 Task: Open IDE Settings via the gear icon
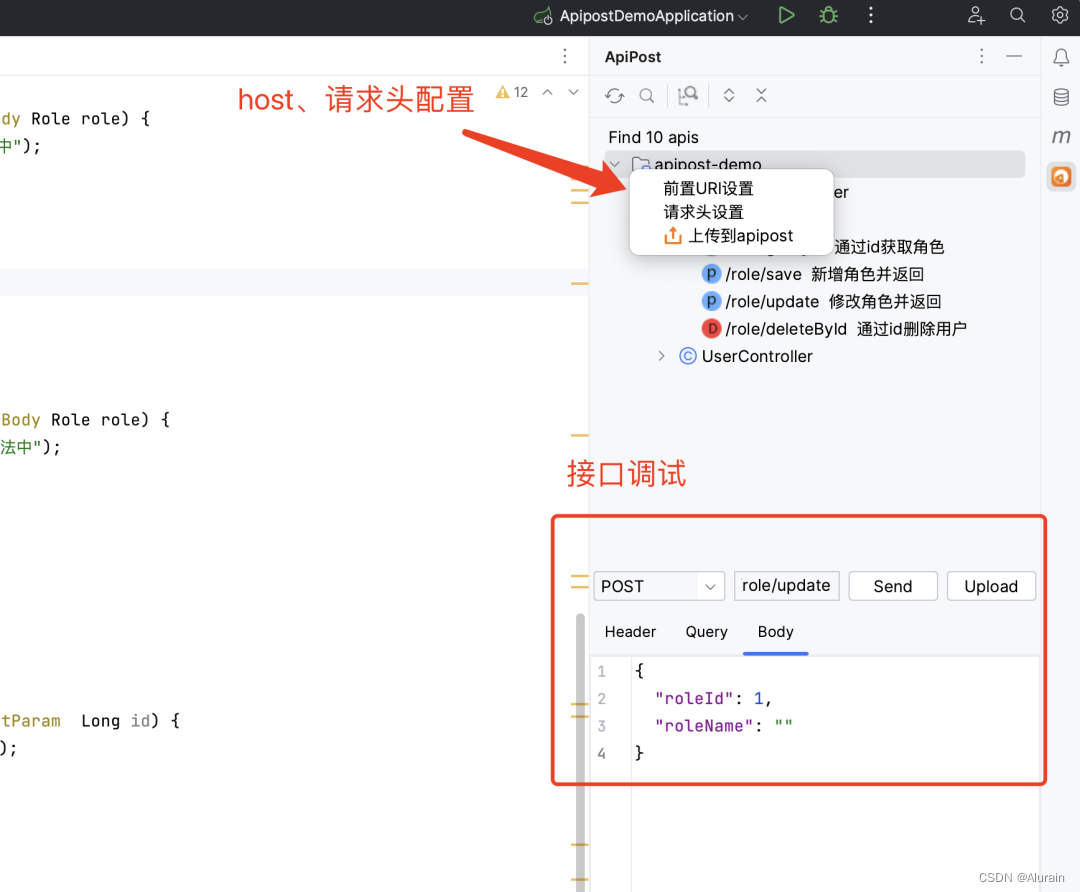[x=1059, y=15]
